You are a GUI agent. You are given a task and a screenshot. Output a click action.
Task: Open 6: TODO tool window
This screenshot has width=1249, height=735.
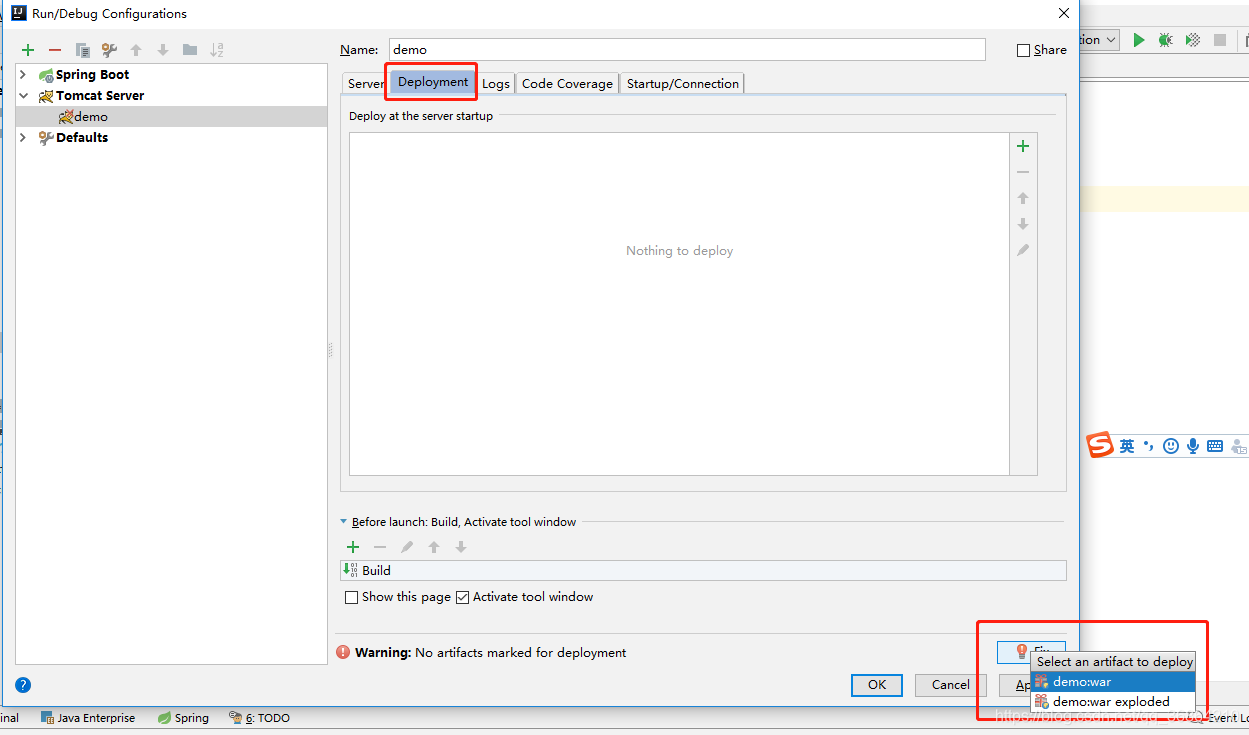click(259, 718)
